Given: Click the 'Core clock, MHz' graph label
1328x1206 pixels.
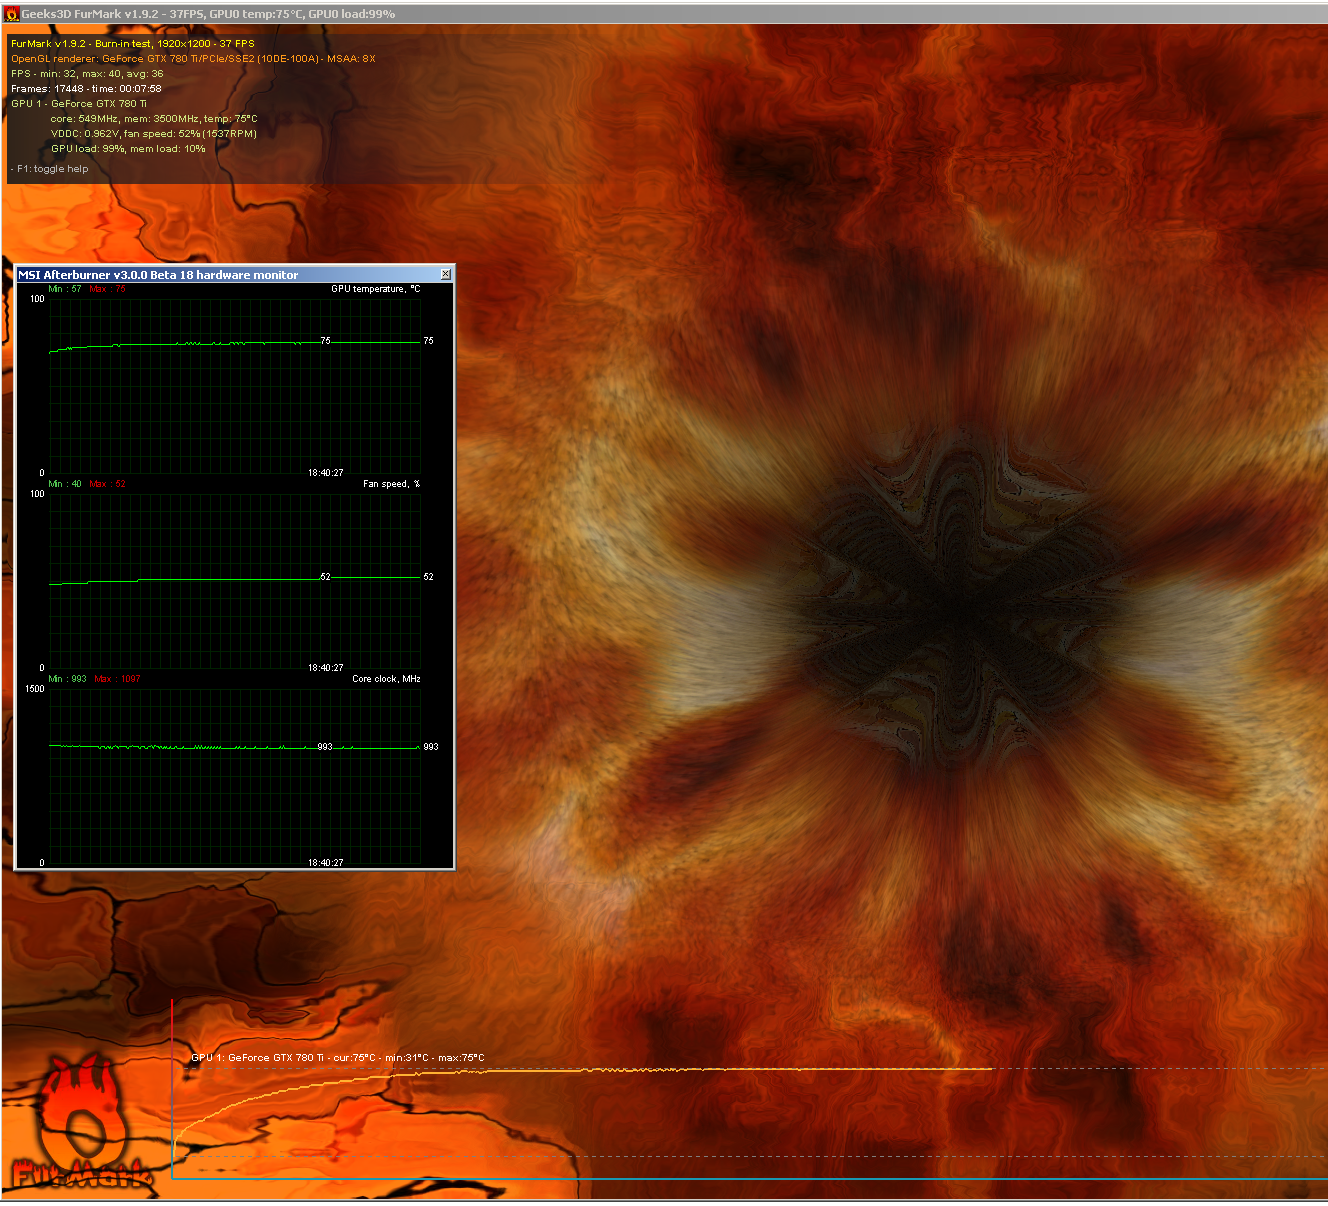Looking at the screenshot, I should [x=386, y=679].
